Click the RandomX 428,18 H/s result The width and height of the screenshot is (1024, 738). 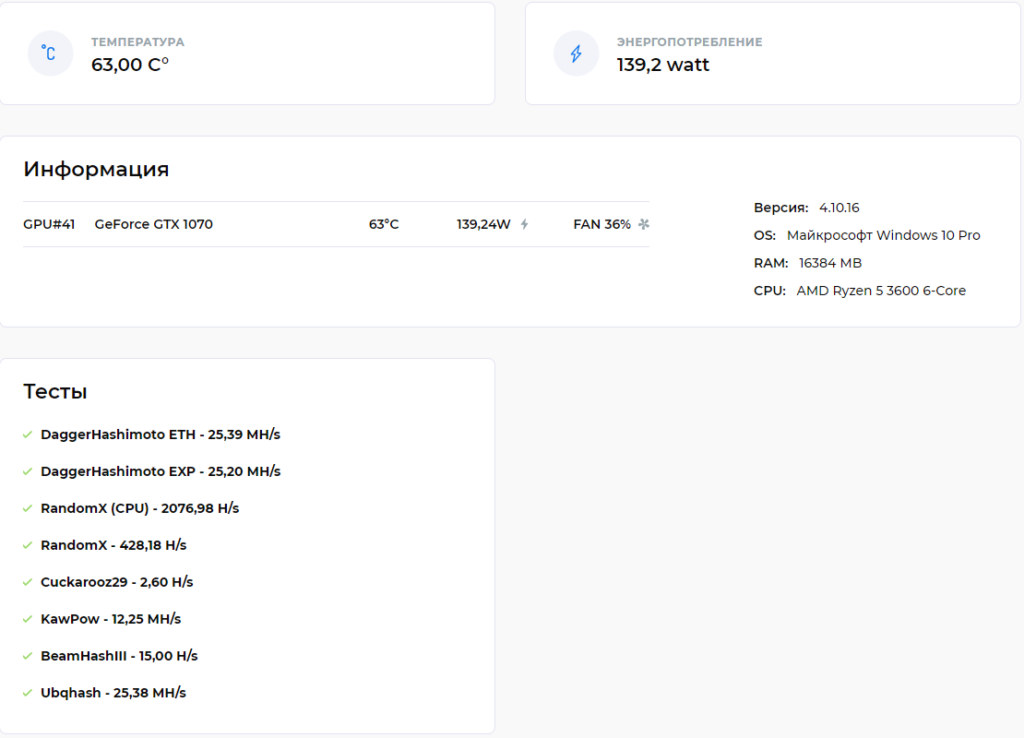tap(113, 545)
